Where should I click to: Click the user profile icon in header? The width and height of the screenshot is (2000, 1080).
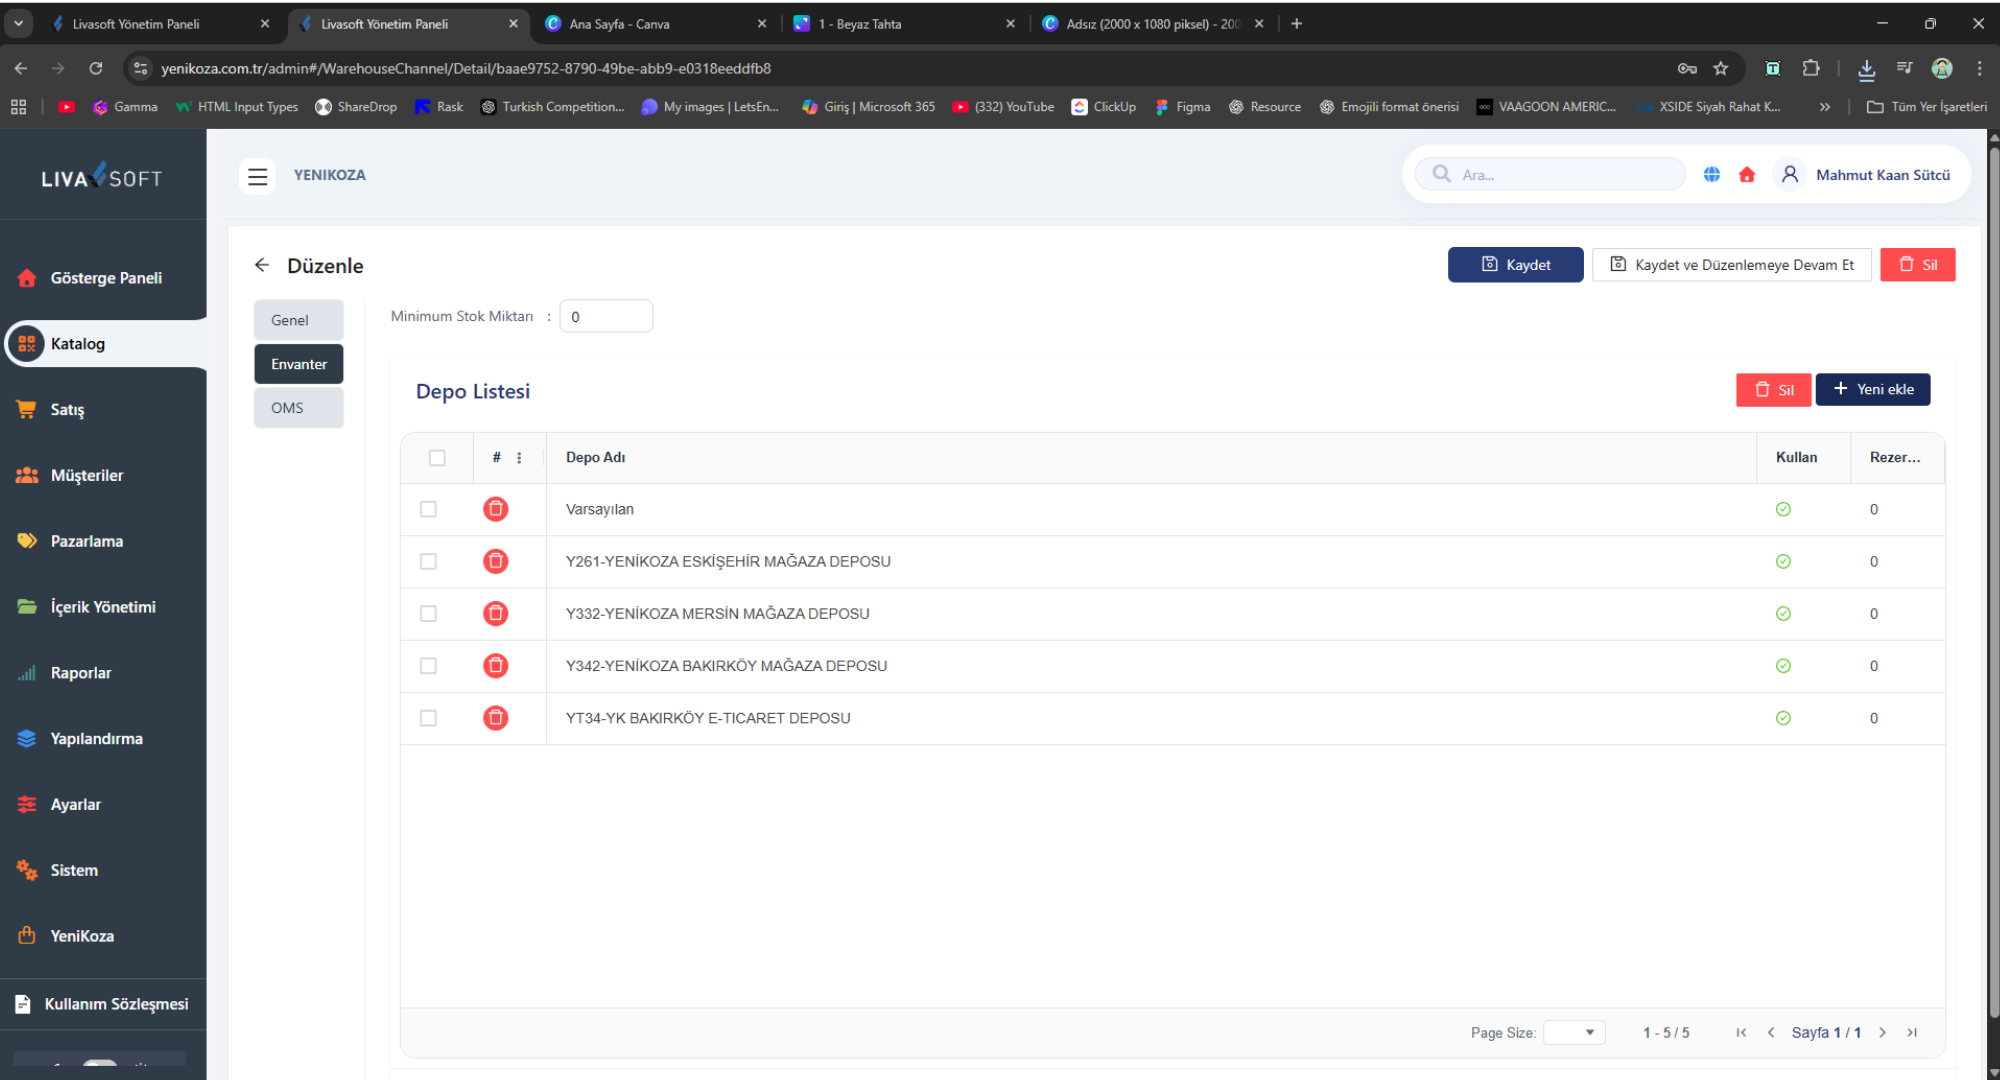click(1790, 175)
